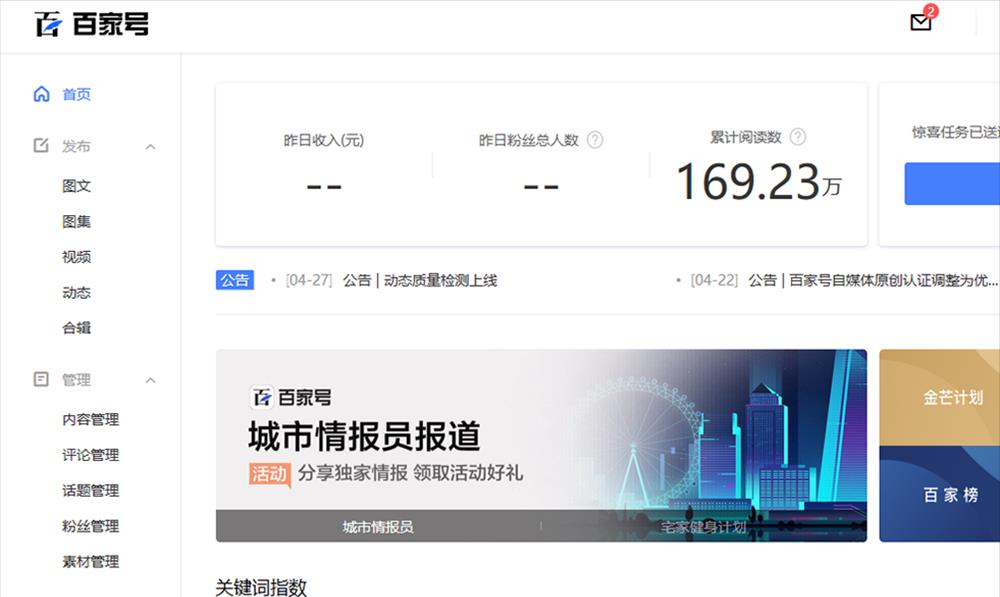The image size is (1000, 597).
Task: Click the [04-22] announcement date
Action: [x=714, y=280]
